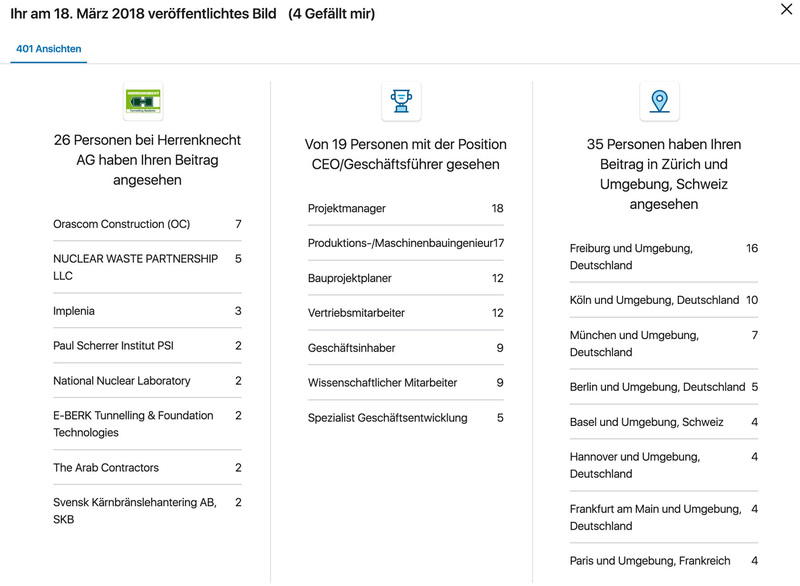The height and width of the screenshot is (586, 800).
Task: Click the 26 Personen bei Herrenknecht heading
Action: pyautogui.click(x=147, y=160)
